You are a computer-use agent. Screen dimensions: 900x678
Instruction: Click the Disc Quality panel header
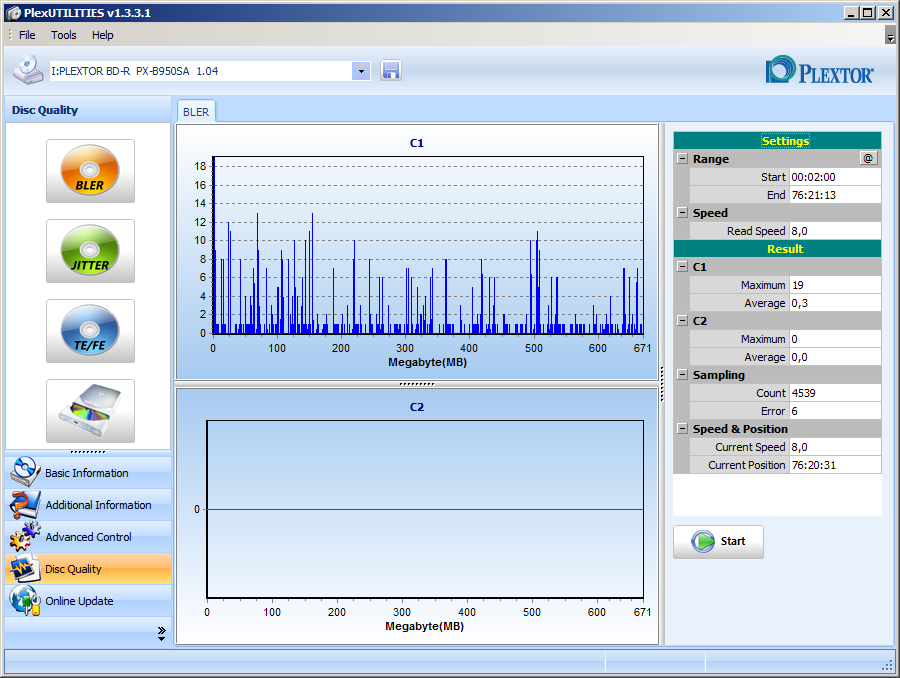pyautogui.click(x=88, y=110)
